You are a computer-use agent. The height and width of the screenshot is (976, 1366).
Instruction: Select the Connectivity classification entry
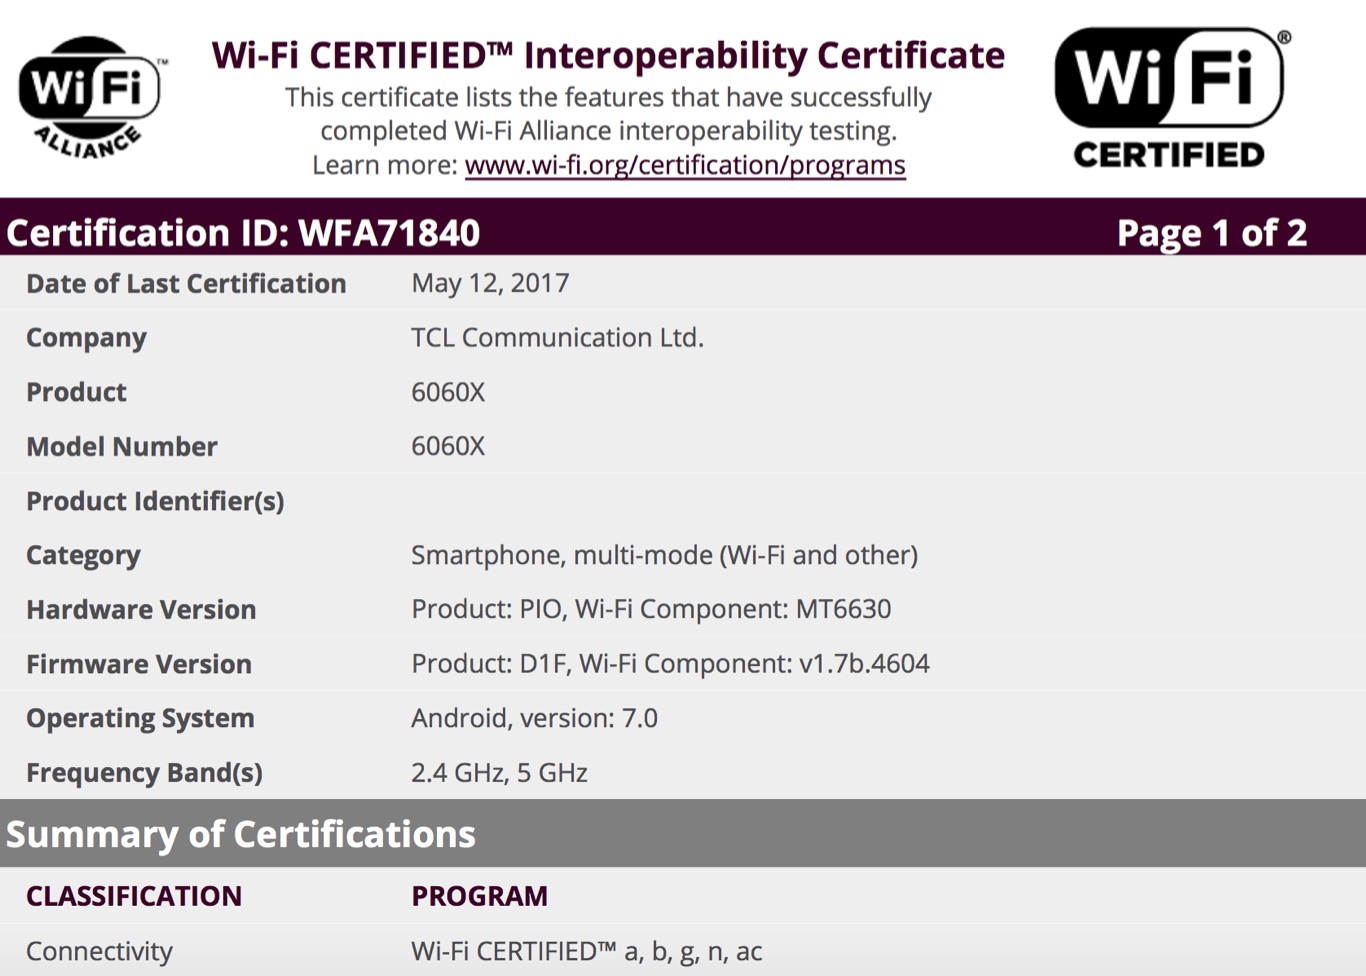(x=99, y=951)
